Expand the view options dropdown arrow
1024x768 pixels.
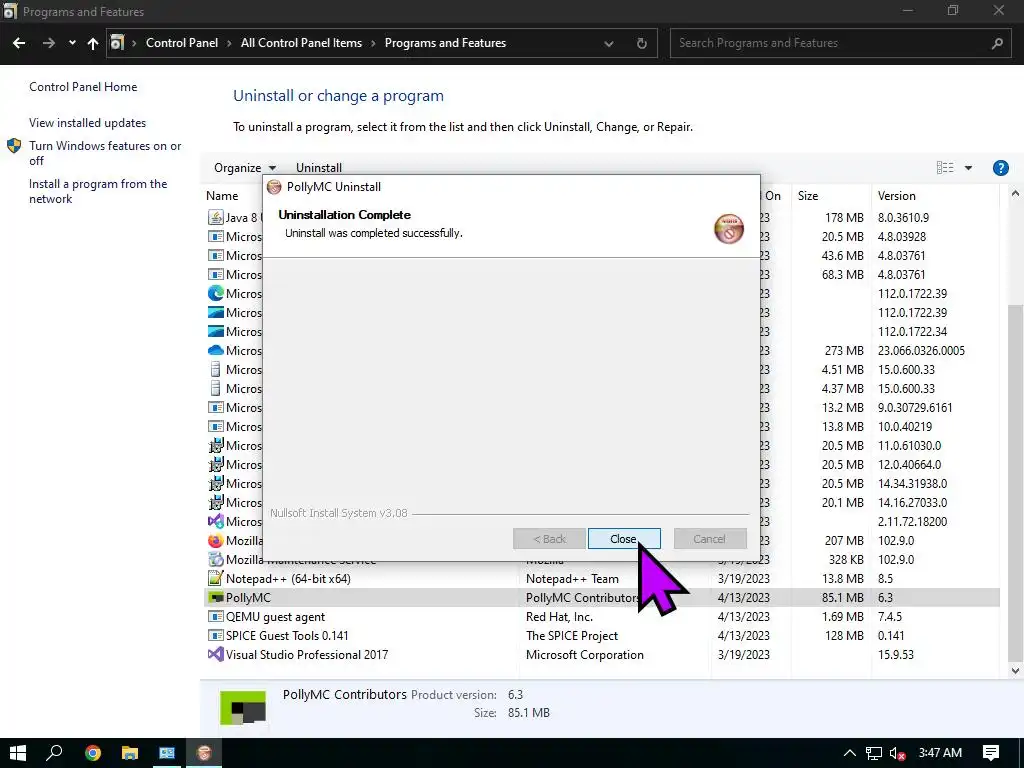coord(968,168)
